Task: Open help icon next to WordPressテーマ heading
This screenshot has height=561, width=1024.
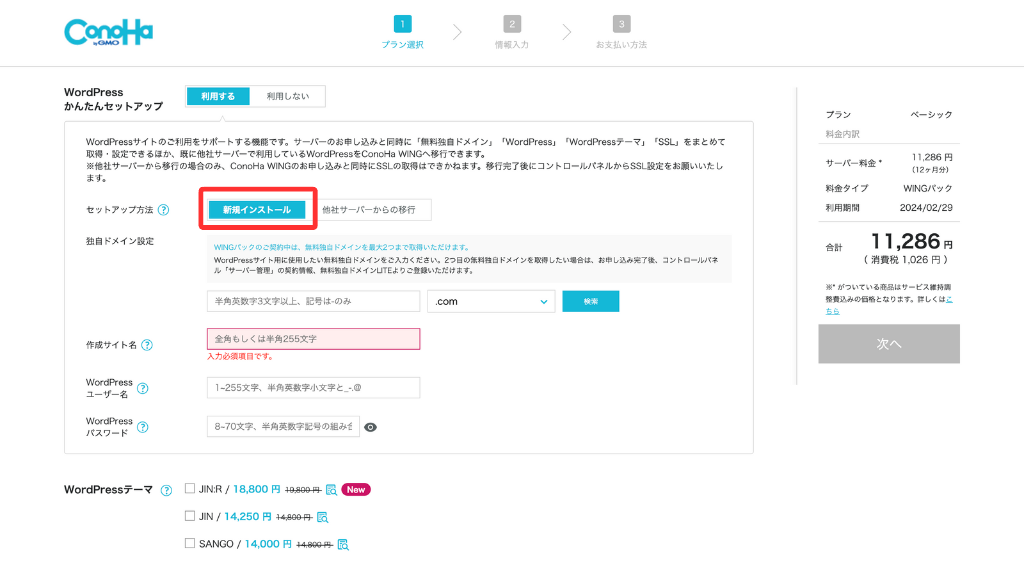Action: pyautogui.click(x=167, y=490)
